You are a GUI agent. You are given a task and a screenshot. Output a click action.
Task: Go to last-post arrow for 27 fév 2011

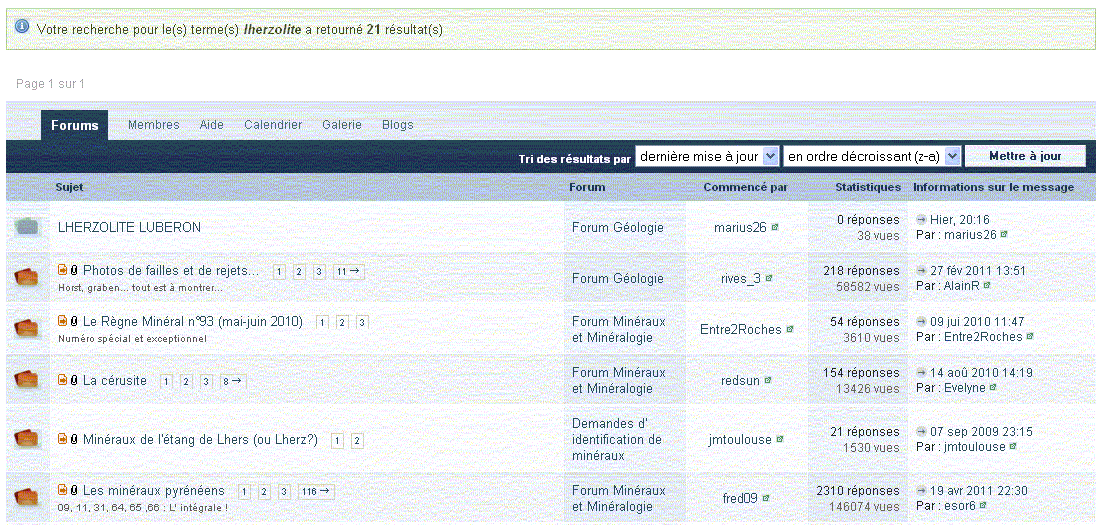[921, 271]
